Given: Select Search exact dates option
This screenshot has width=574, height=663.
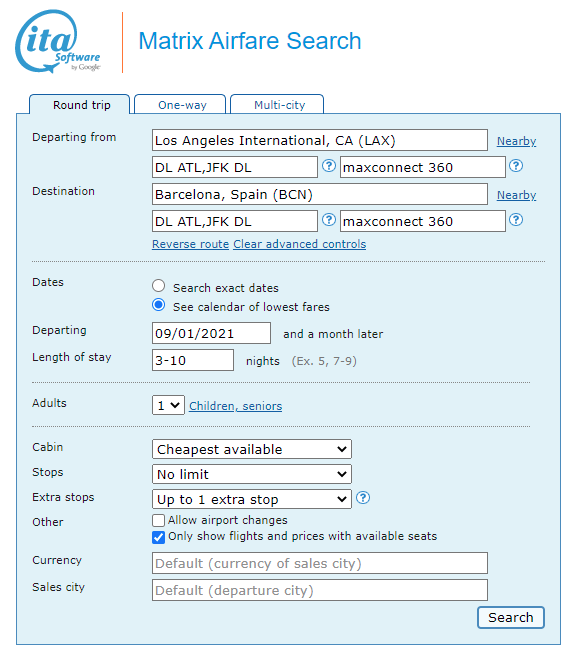Looking at the screenshot, I should coord(159,286).
